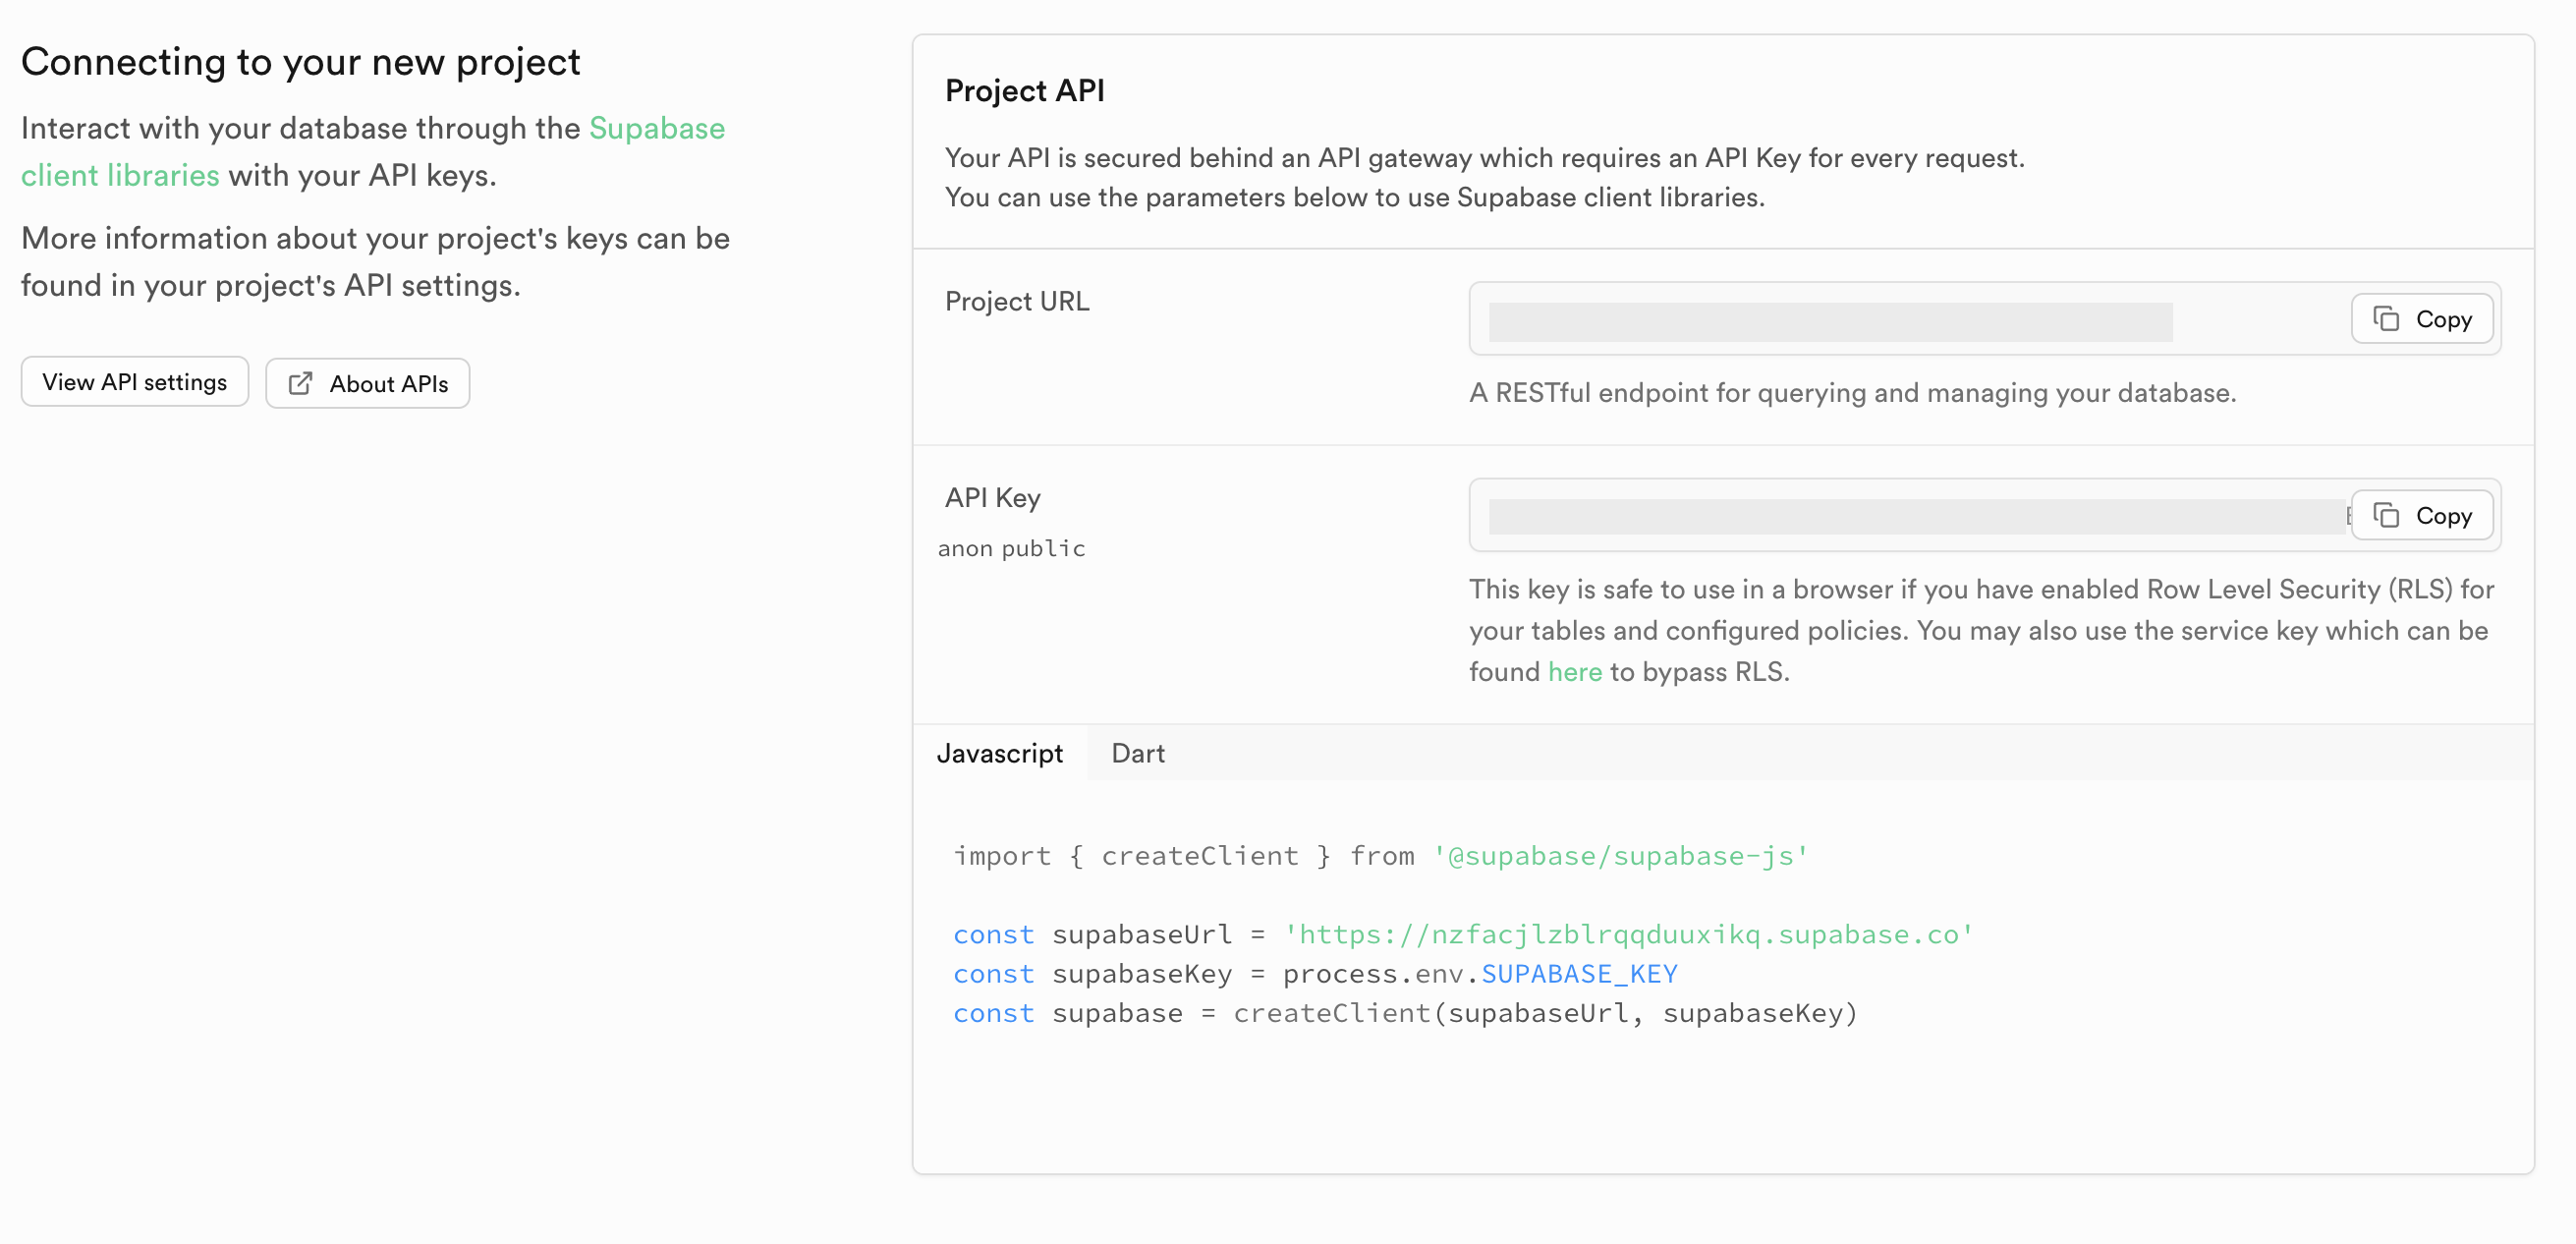Switch to the Dart tab
The image size is (2576, 1244).
point(1137,753)
